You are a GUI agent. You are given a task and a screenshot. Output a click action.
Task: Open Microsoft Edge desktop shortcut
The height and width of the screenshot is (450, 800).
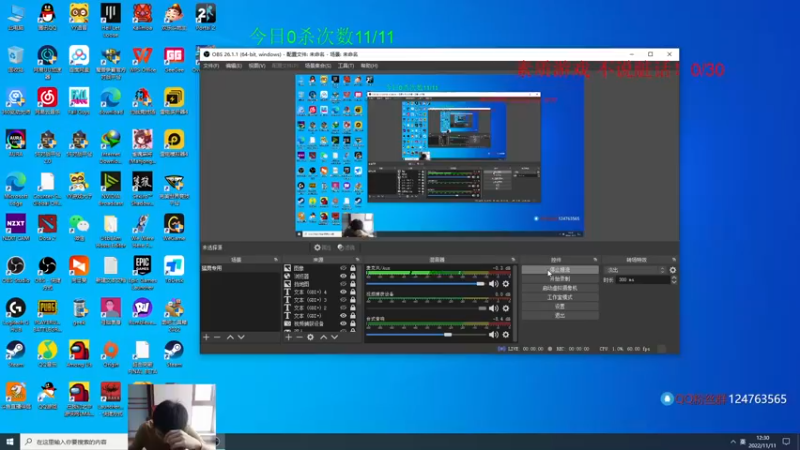click(16, 189)
